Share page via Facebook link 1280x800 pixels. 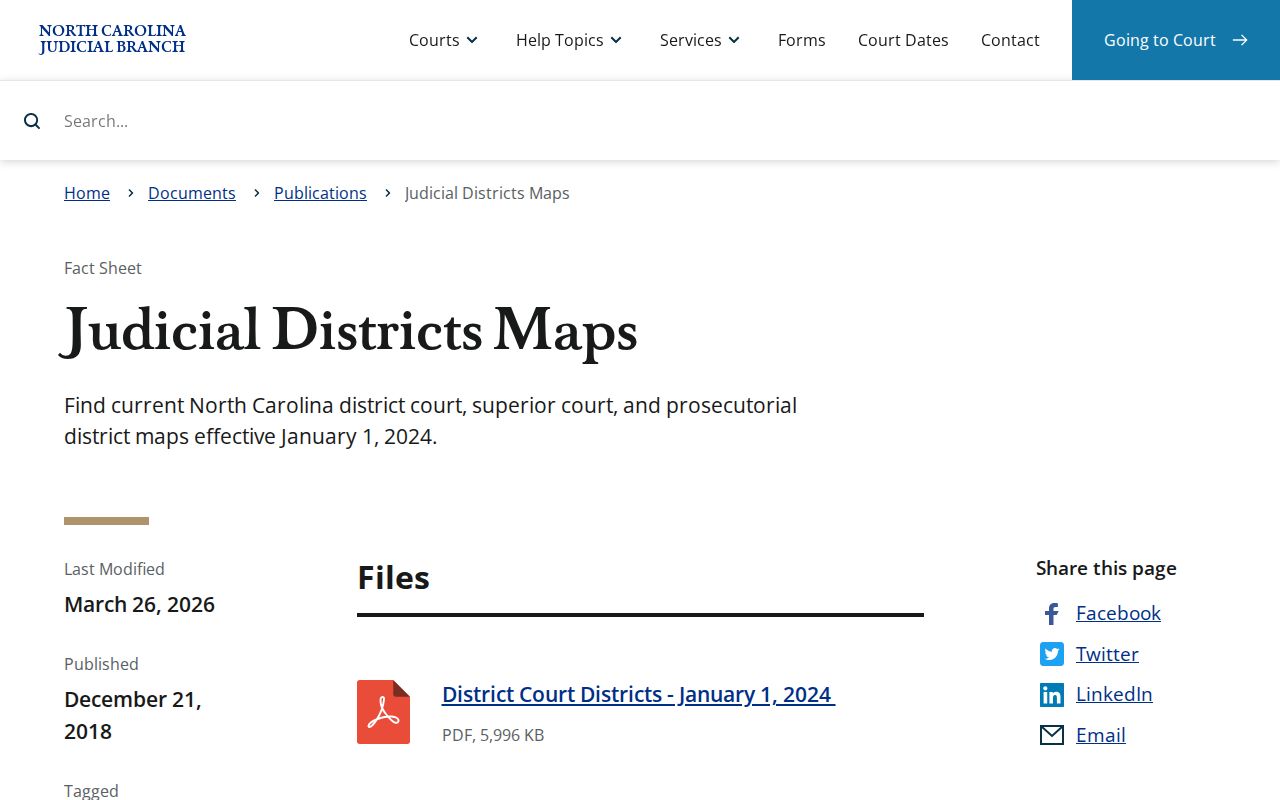pyautogui.click(x=1118, y=613)
